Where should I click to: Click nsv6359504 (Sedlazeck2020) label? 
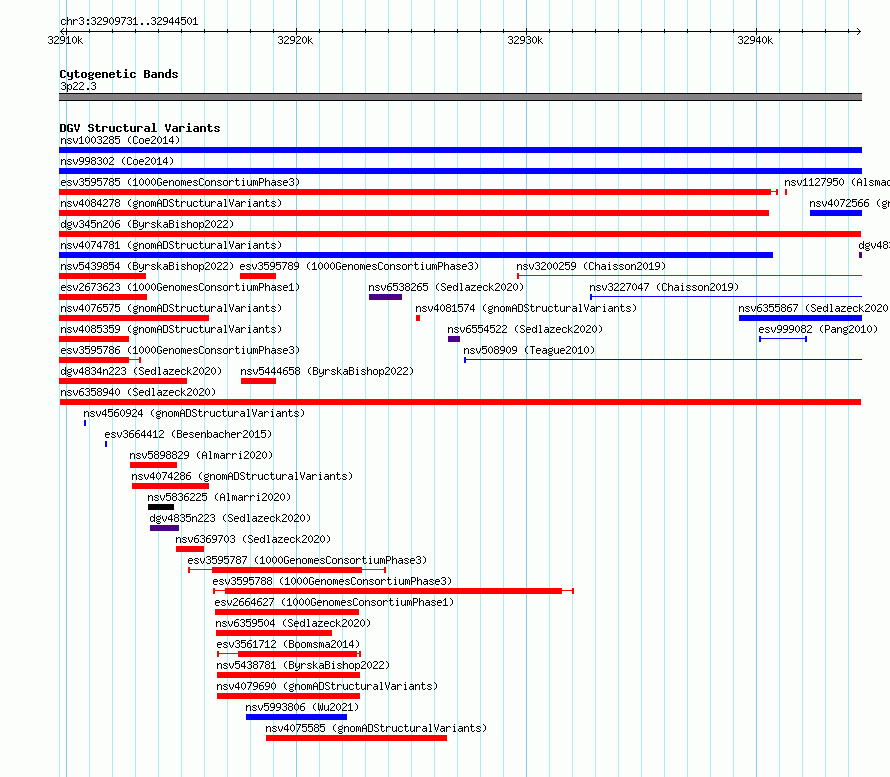click(293, 623)
